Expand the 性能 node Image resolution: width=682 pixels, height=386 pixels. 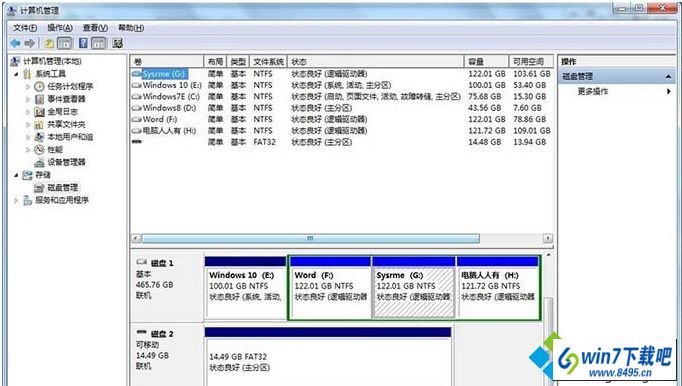tap(28, 150)
